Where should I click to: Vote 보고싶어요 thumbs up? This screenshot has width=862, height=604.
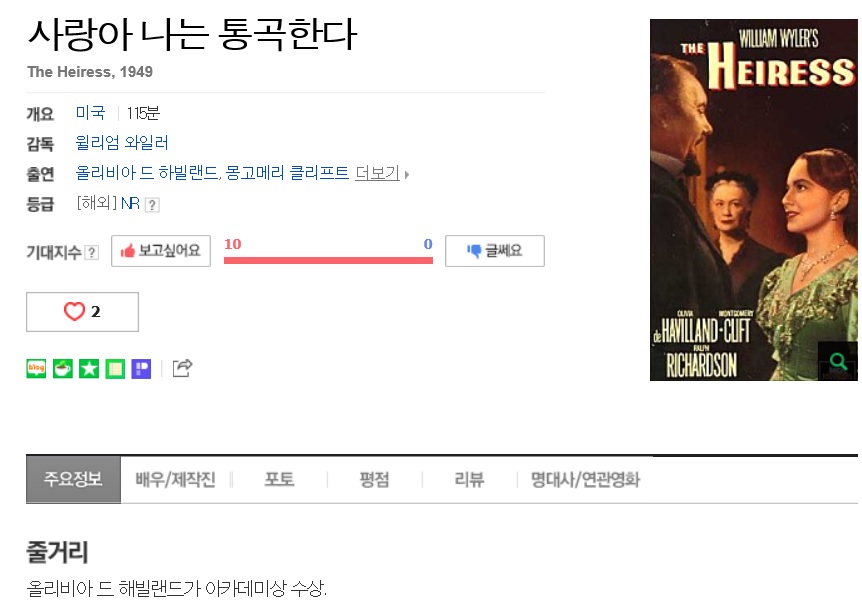[x=161, y=251]
